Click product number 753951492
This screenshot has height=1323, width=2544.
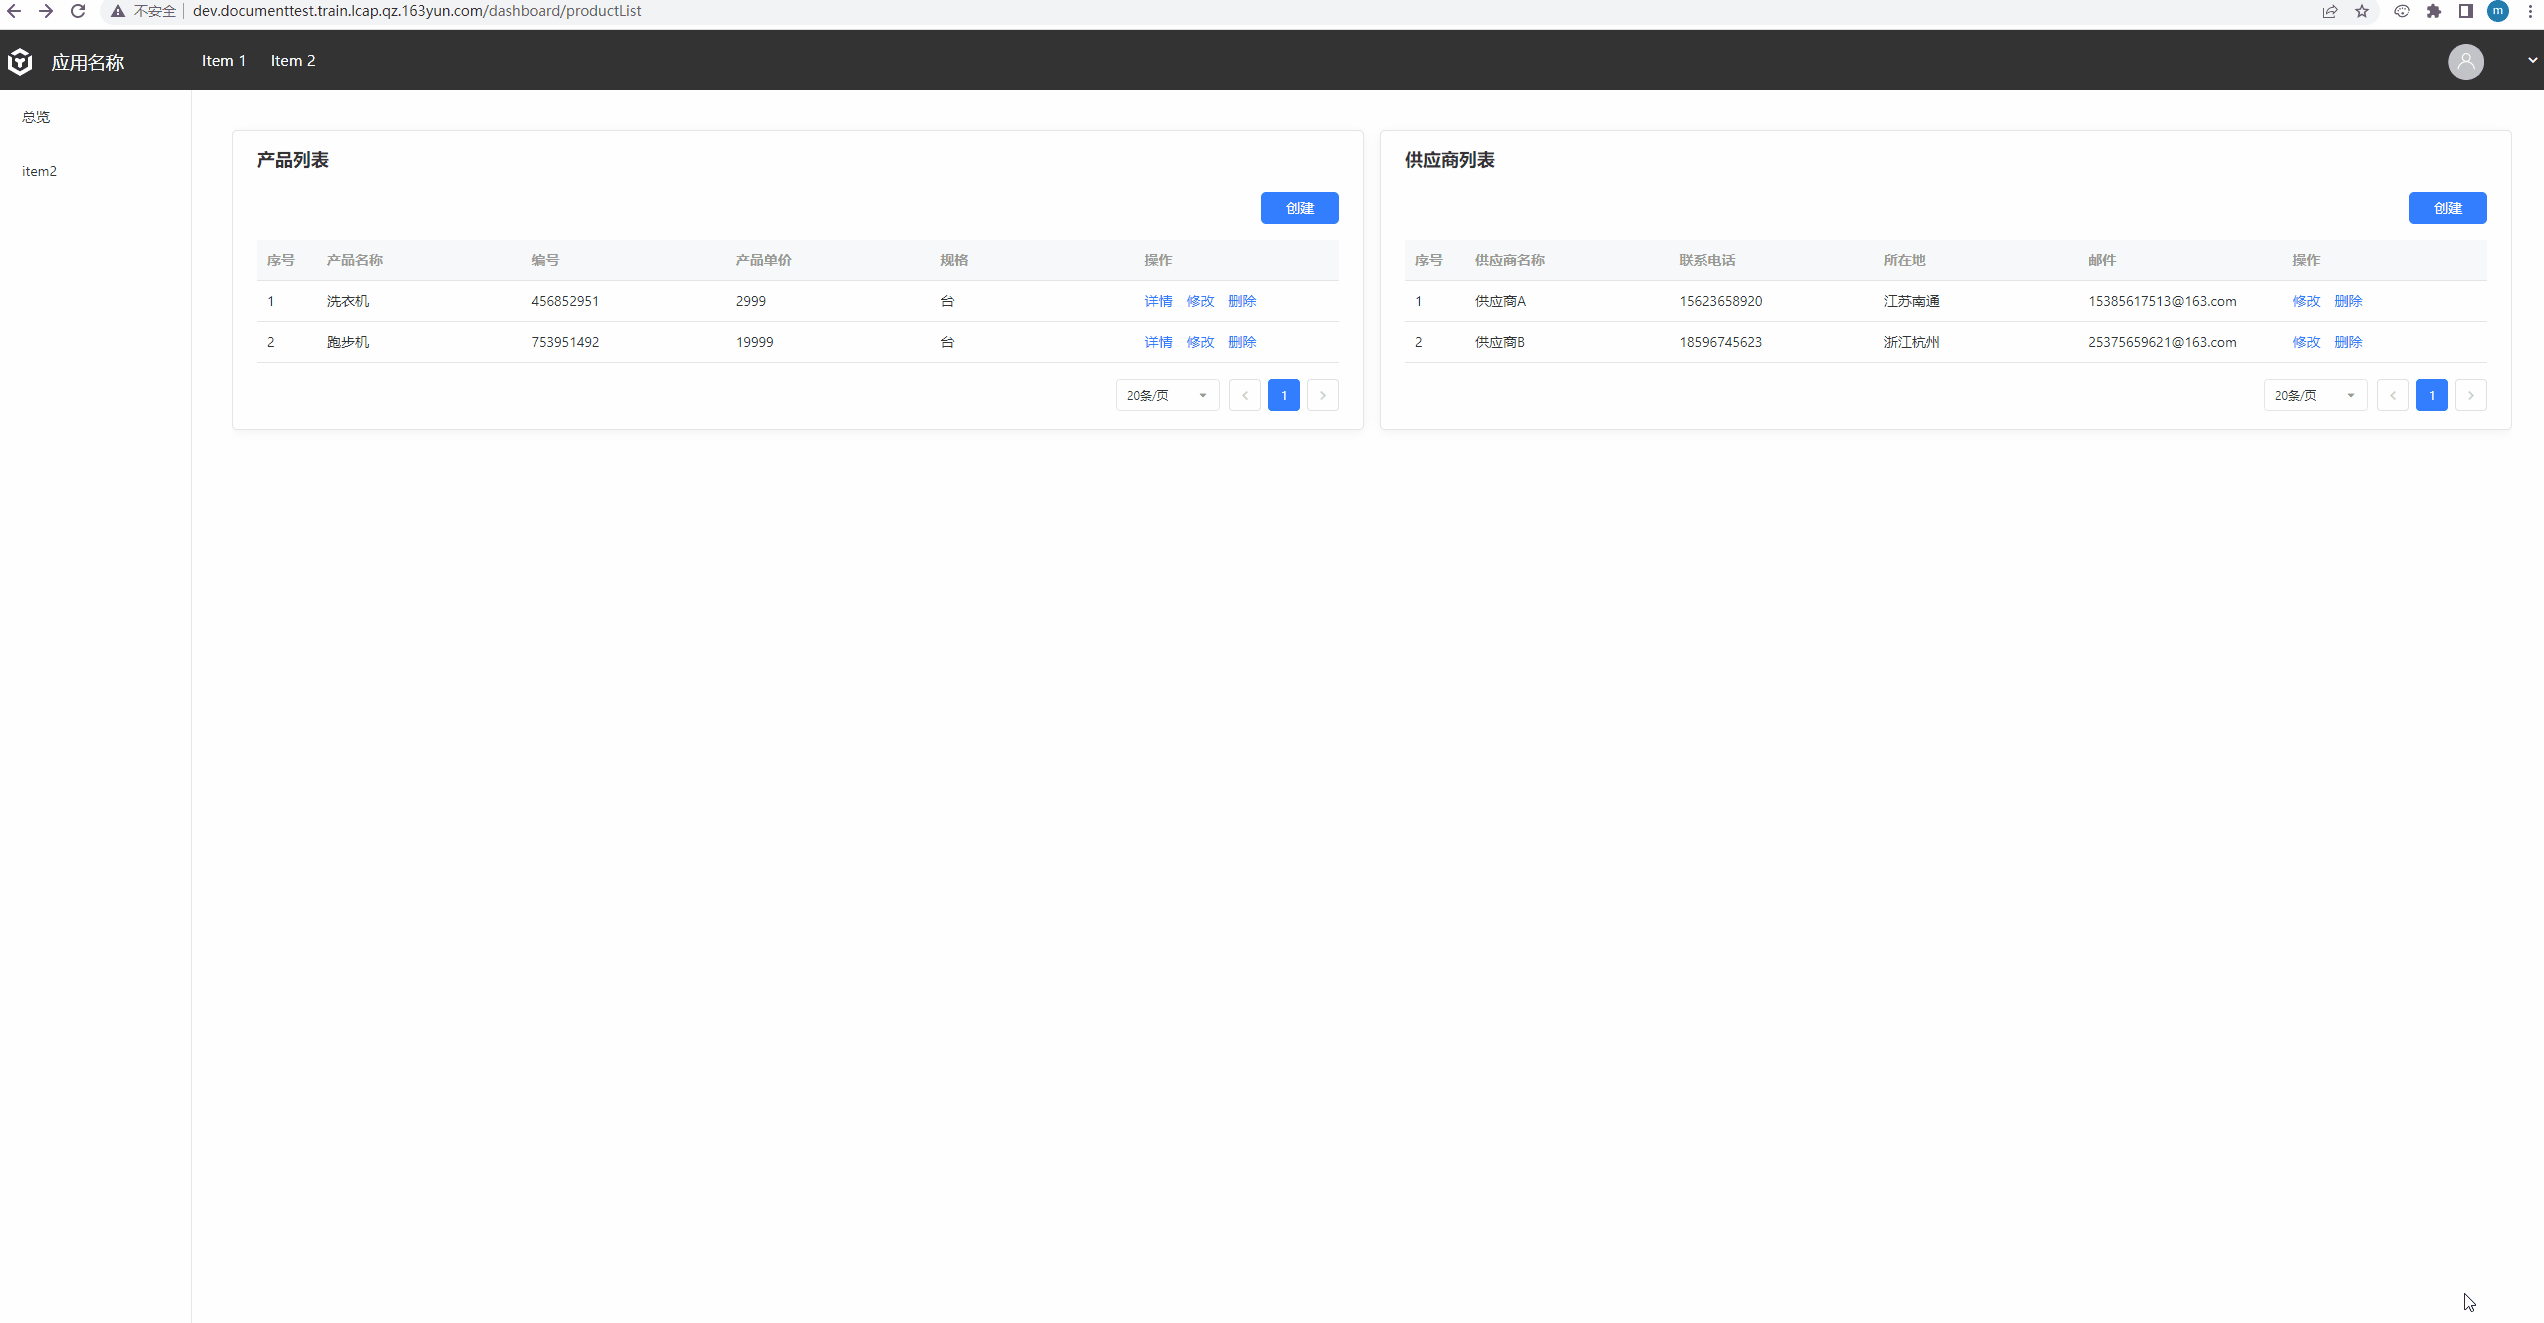click(x=565, y=342)
